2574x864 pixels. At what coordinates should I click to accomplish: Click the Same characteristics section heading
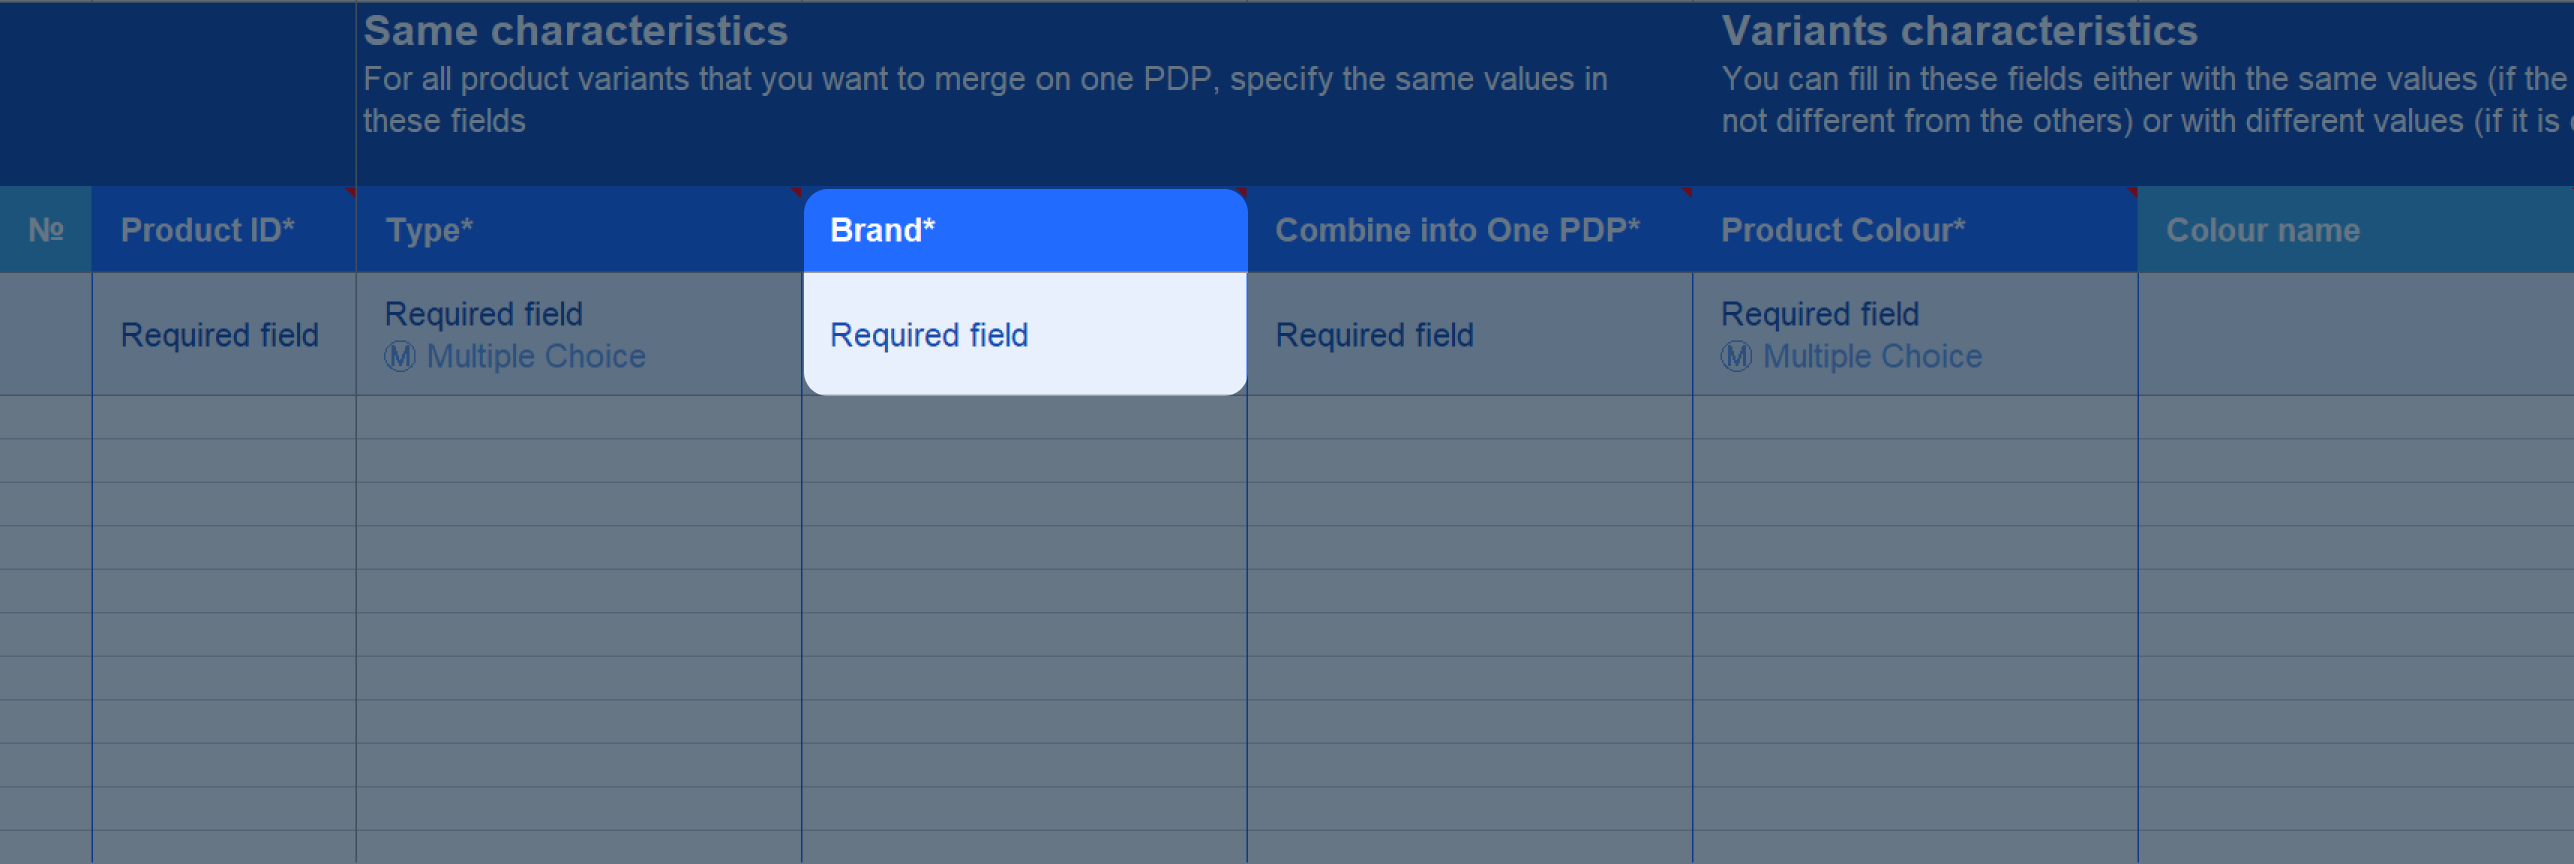576,31
